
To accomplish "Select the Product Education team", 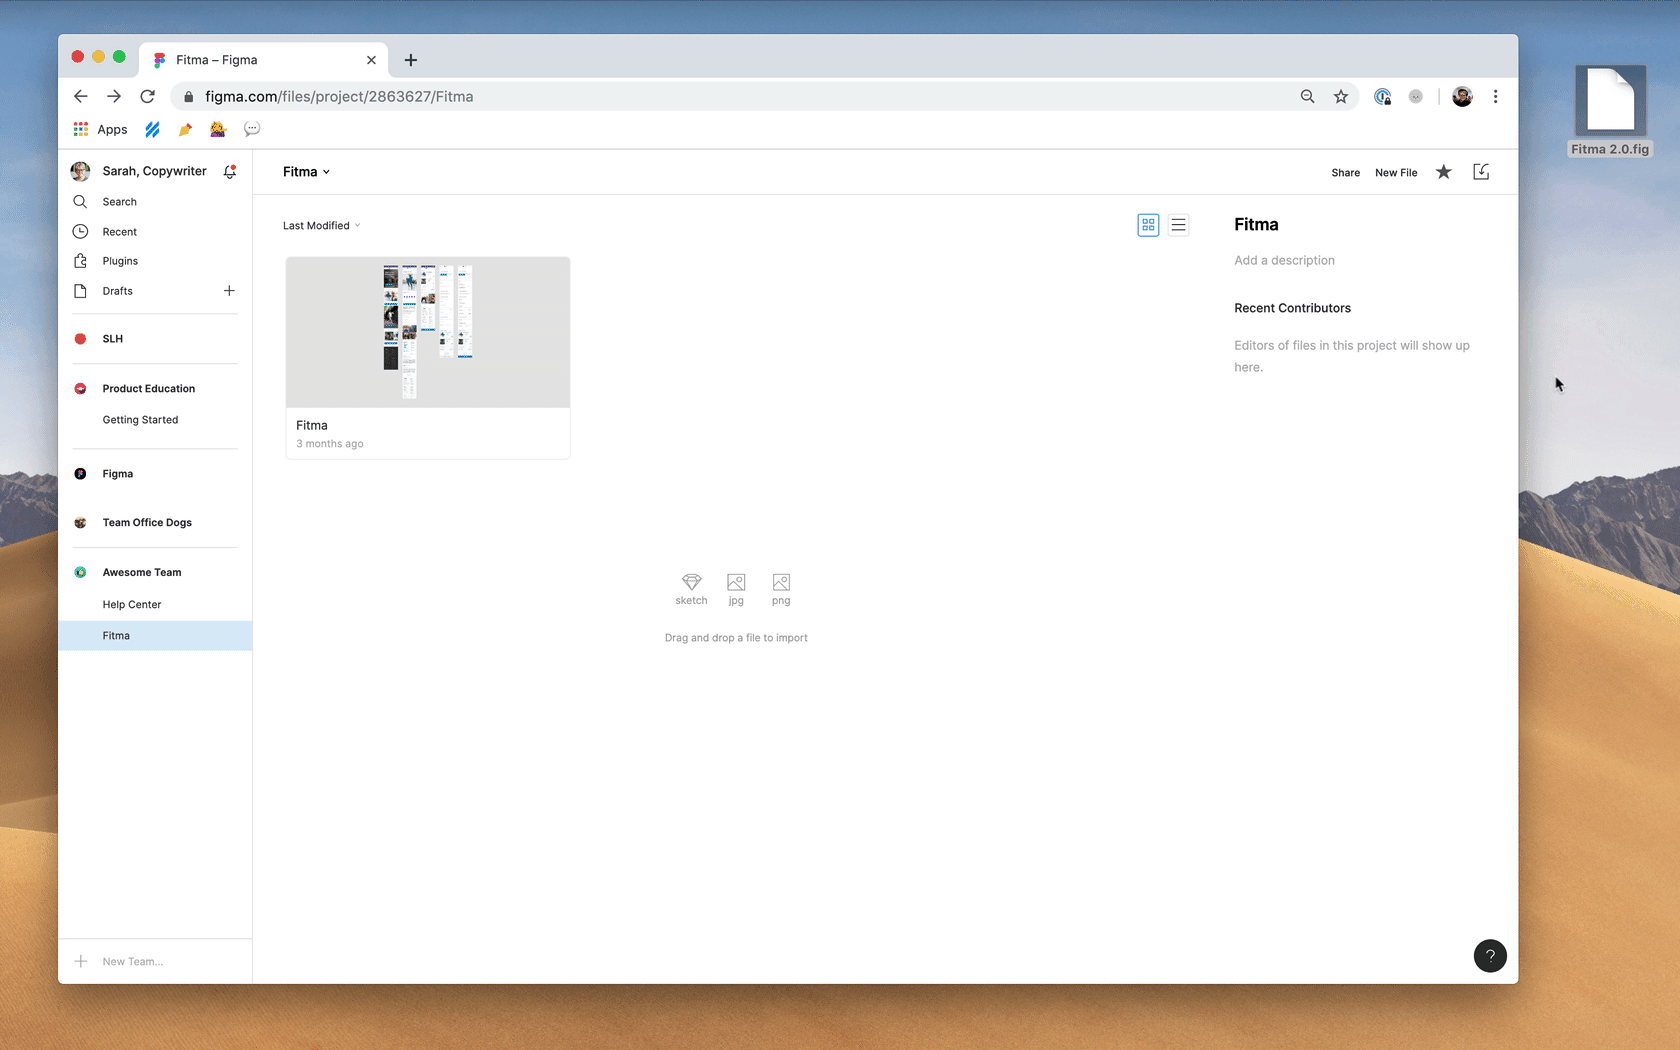I will [x=148, y=389].
